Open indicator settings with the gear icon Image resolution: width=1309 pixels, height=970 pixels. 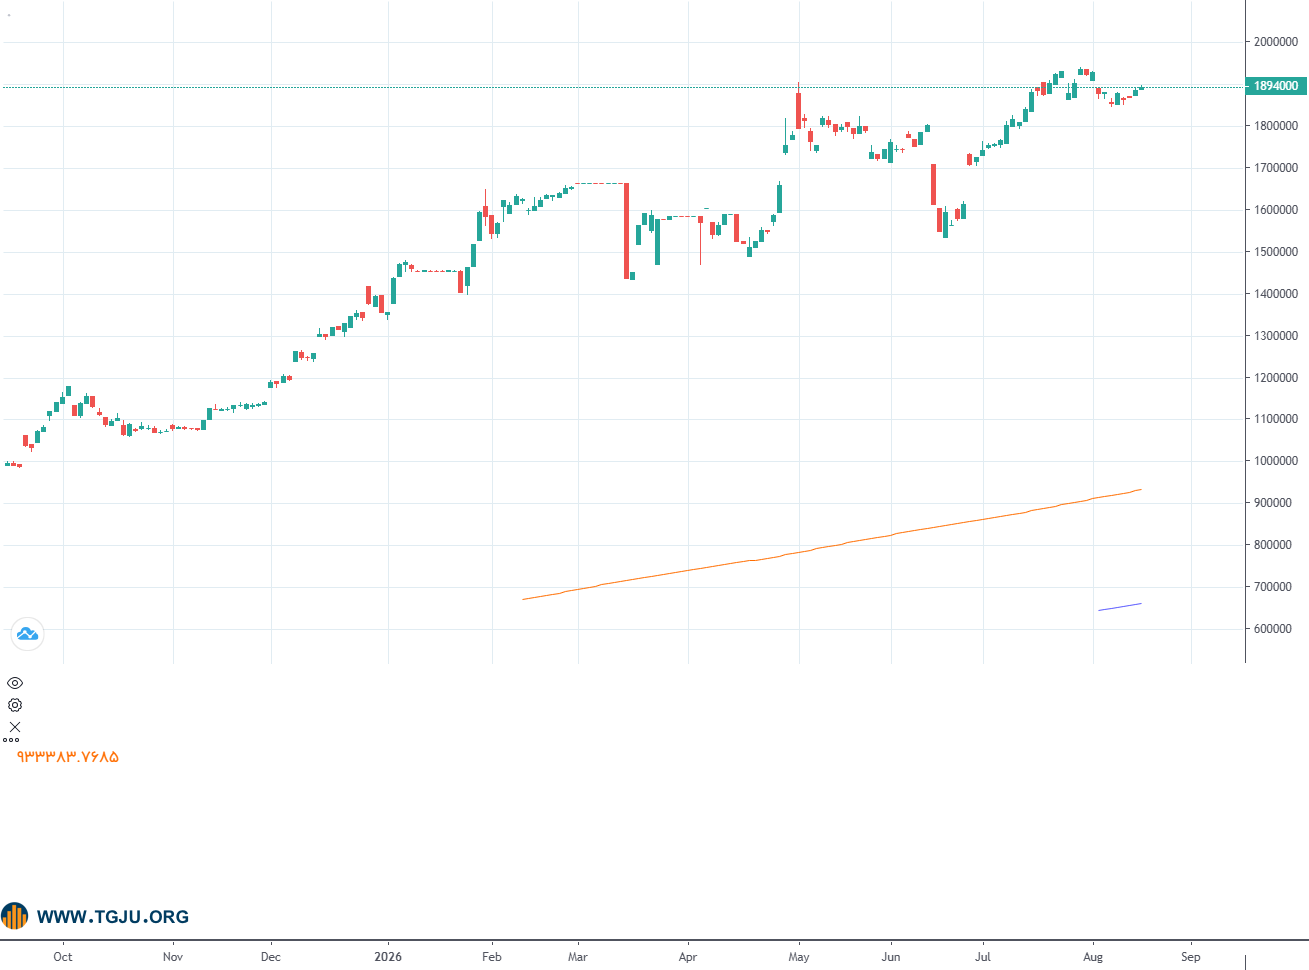tap(15, 705)
